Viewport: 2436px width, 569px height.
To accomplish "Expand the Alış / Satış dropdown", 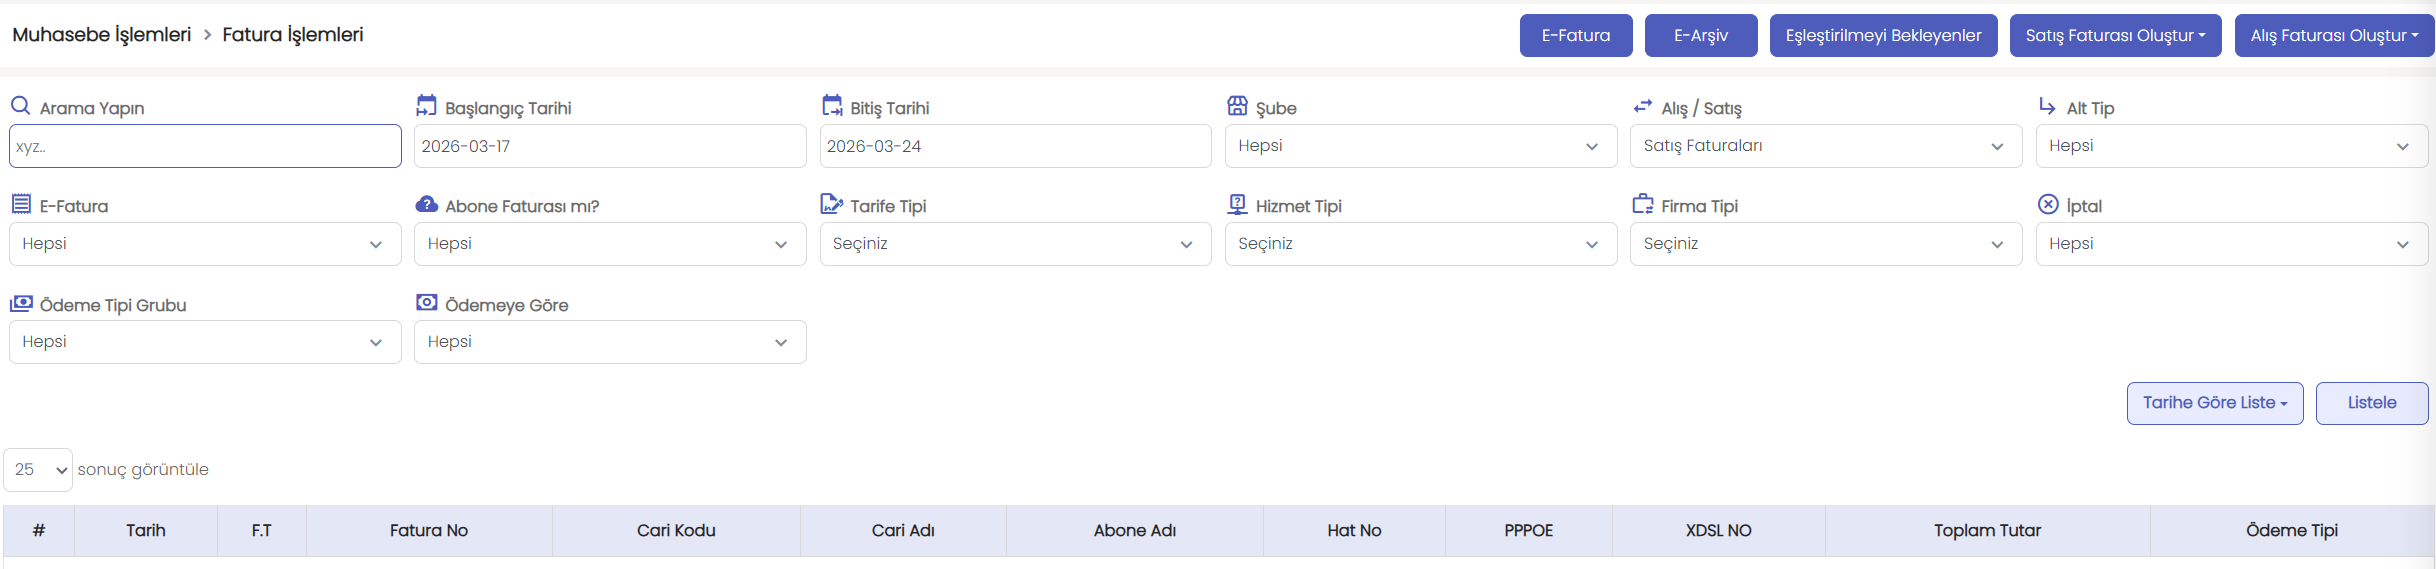I will coord(1825,146).
